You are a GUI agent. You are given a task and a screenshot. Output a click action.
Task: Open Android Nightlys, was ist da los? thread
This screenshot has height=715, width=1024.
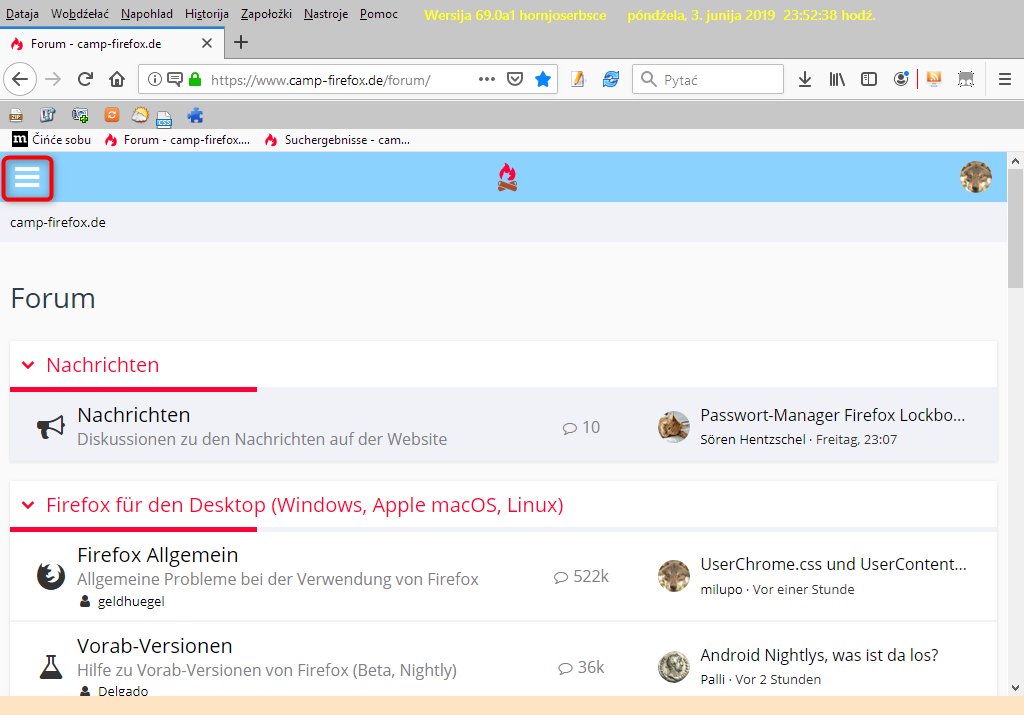(819, 655)
